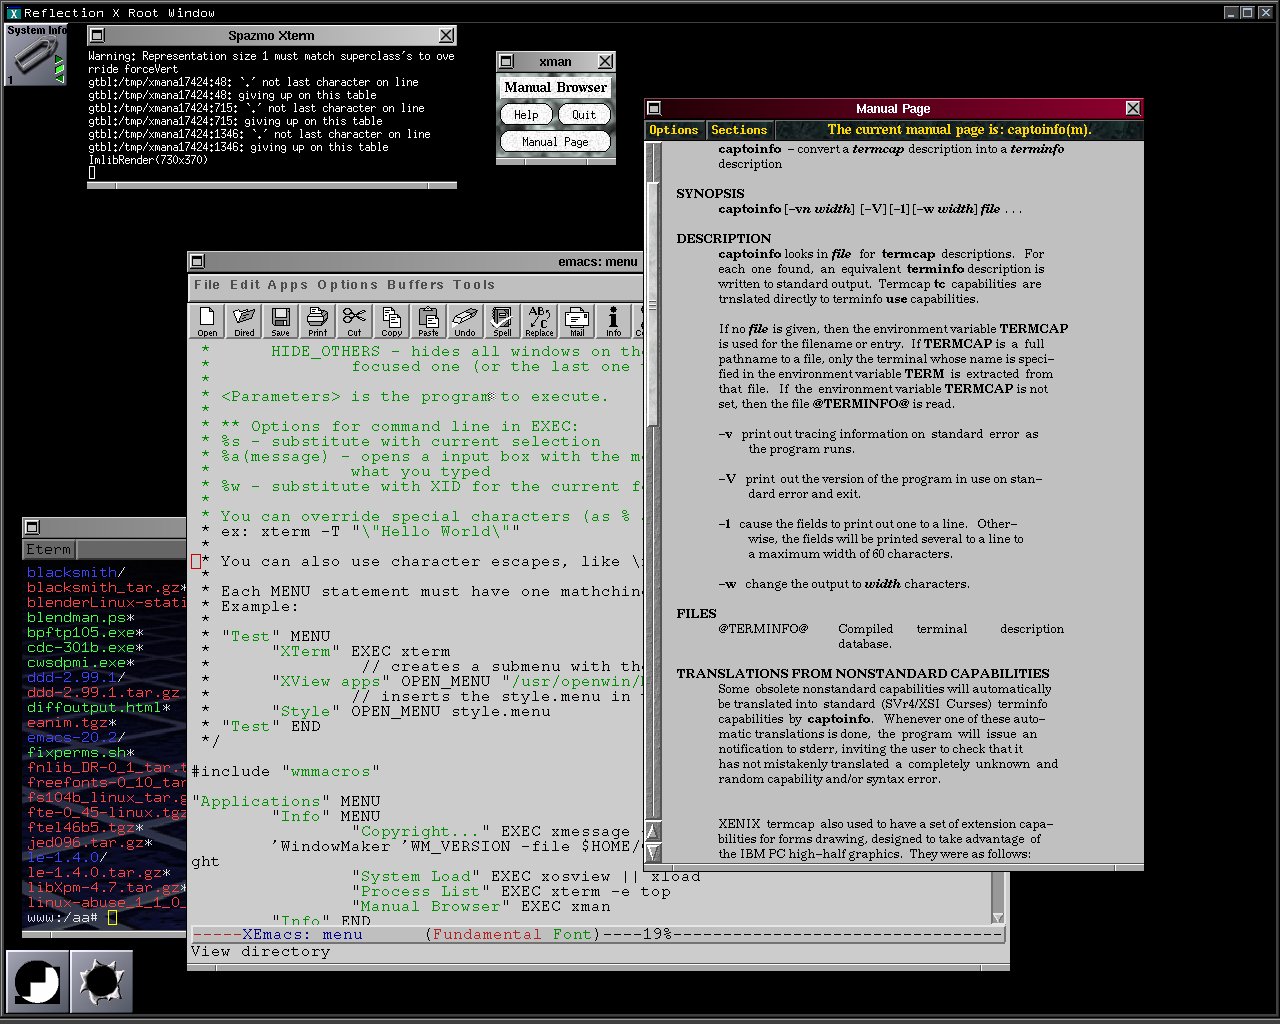The image size is (1280, 1024).
Task: Open the Options menu in Manual Page window
Action: [674, 130]
